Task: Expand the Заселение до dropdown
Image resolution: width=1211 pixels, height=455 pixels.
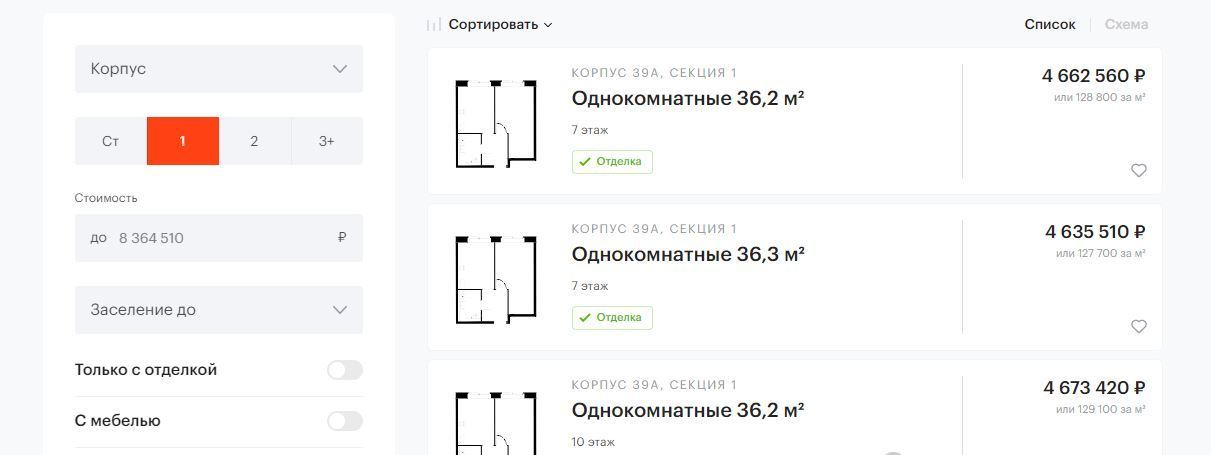Action: coord(219,310)
